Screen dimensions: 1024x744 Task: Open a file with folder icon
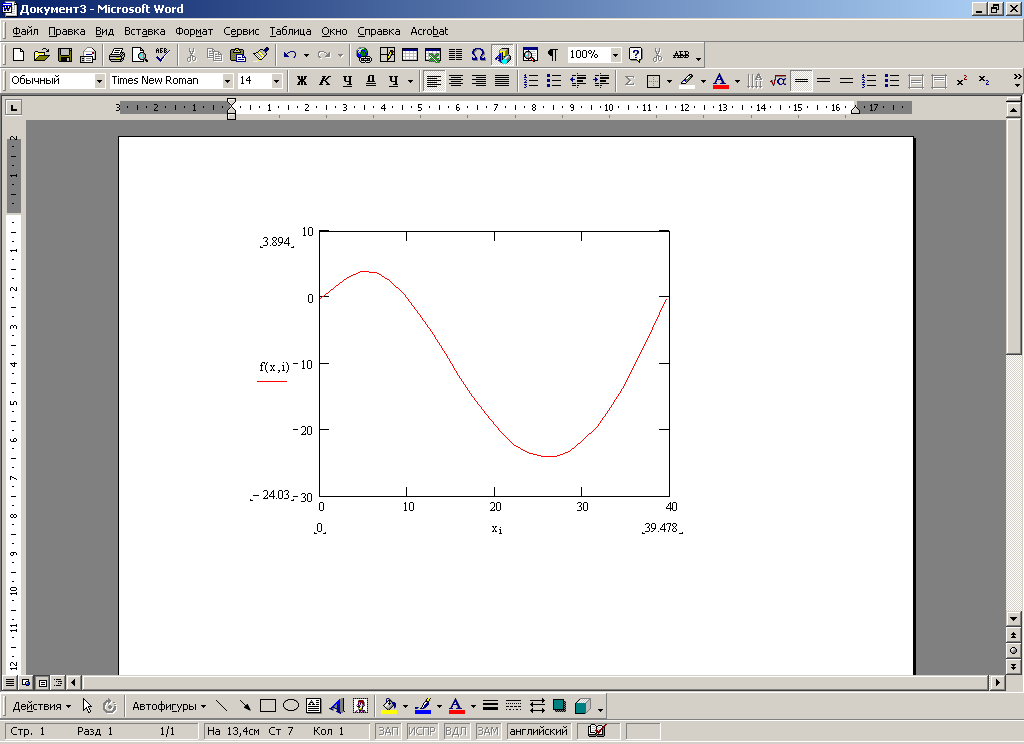[42, 55]
